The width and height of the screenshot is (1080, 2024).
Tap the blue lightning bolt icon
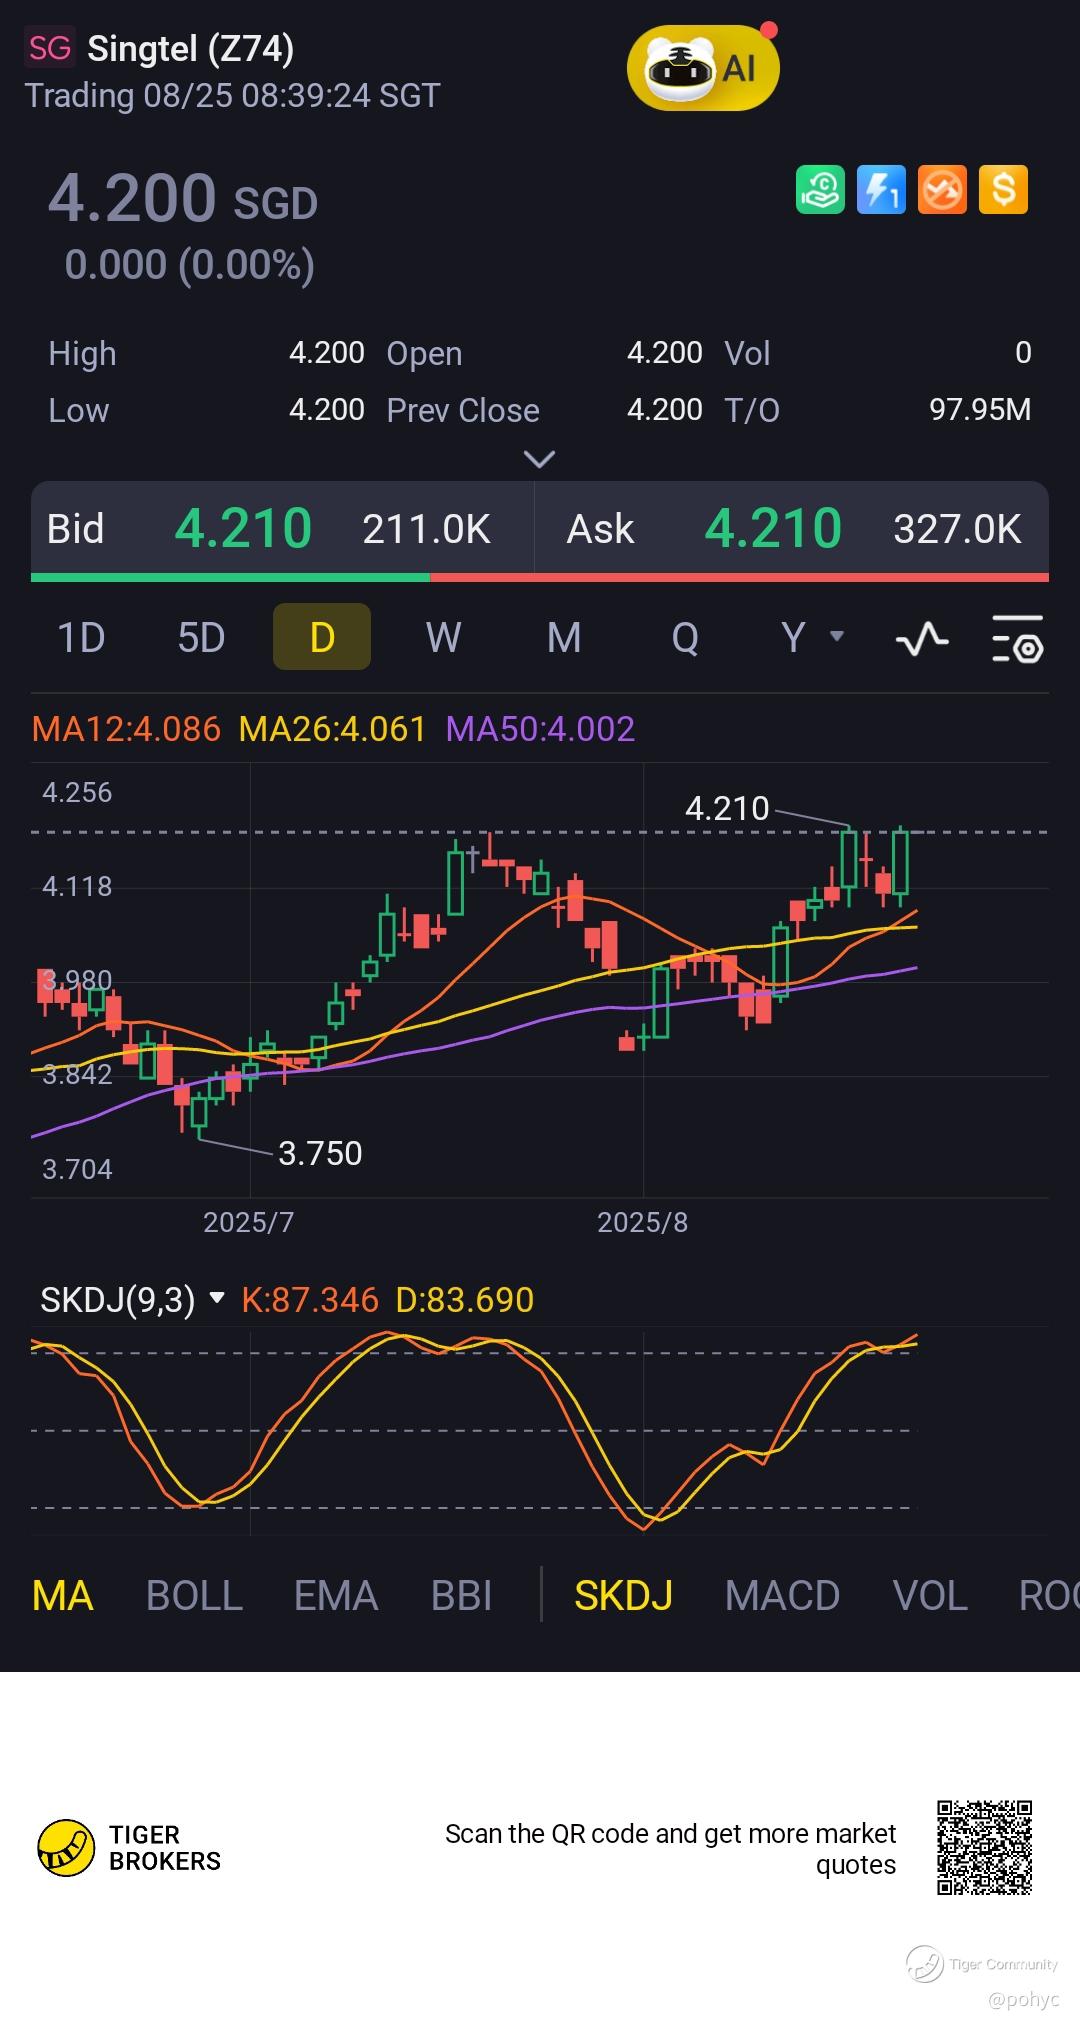[881, 189]
